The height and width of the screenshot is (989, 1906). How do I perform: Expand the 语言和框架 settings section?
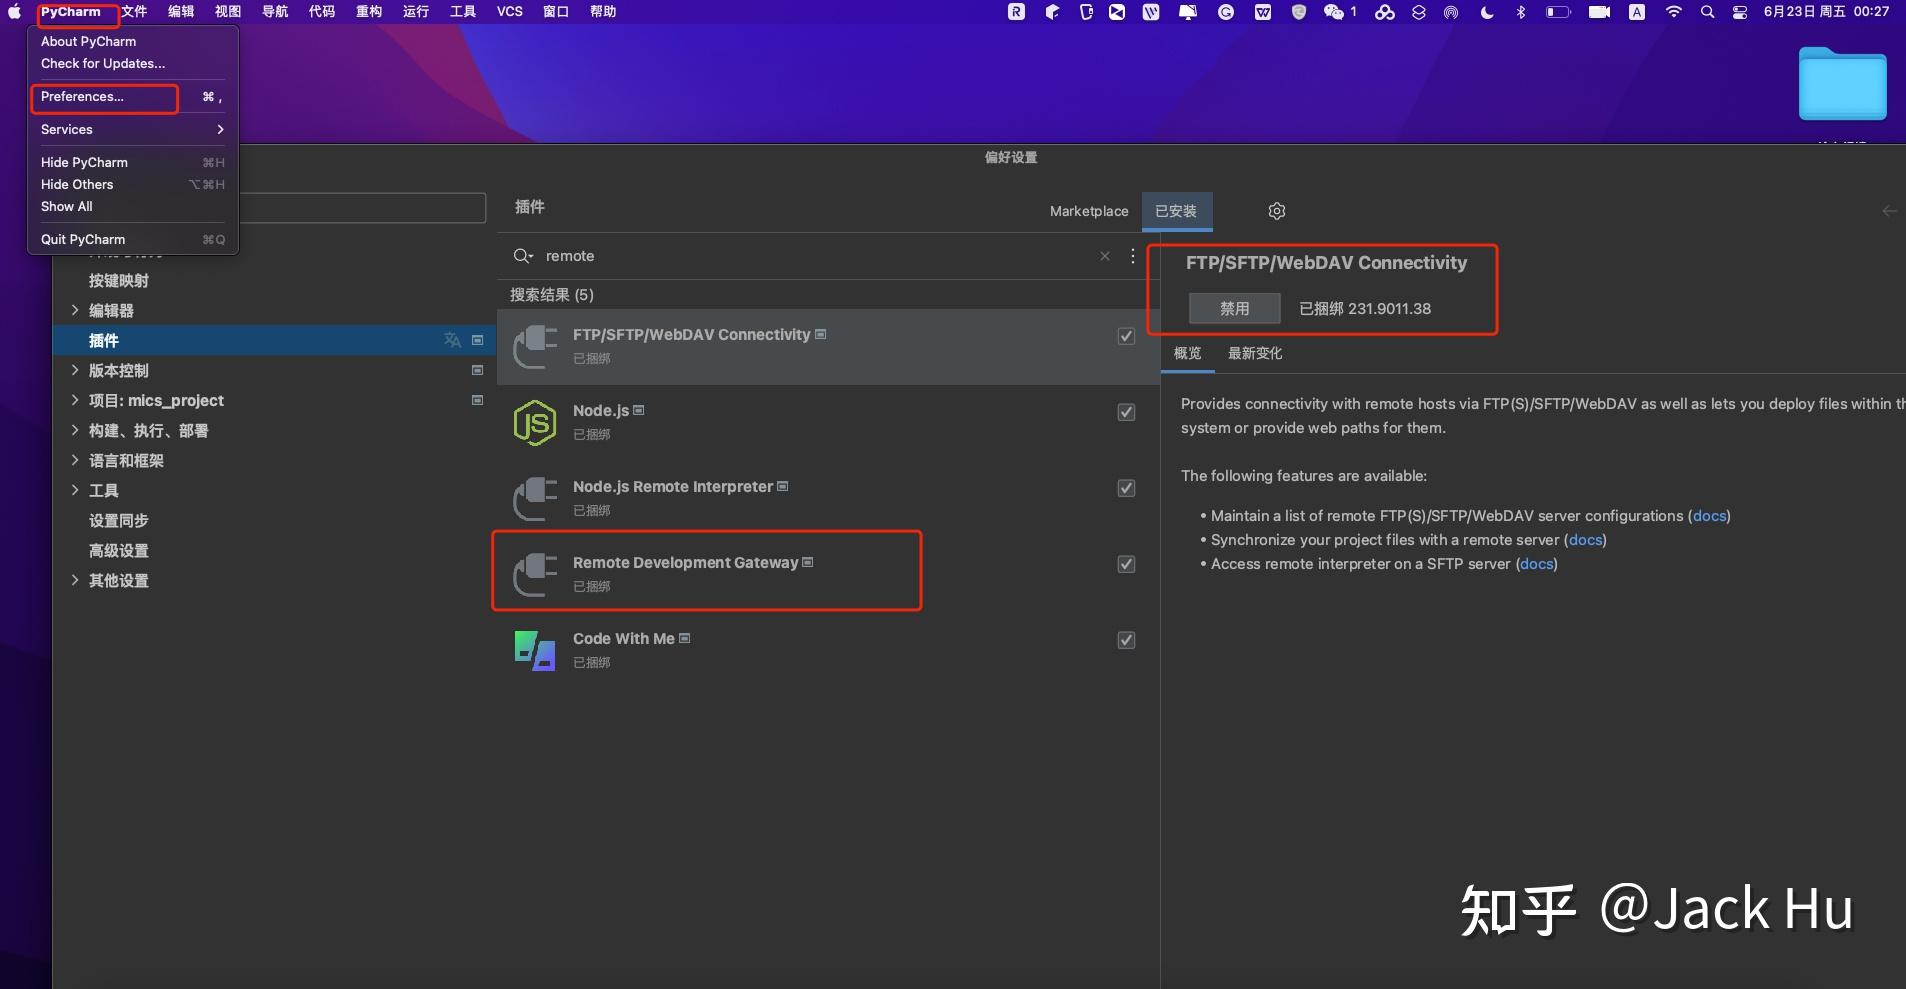tap(76, 460)
